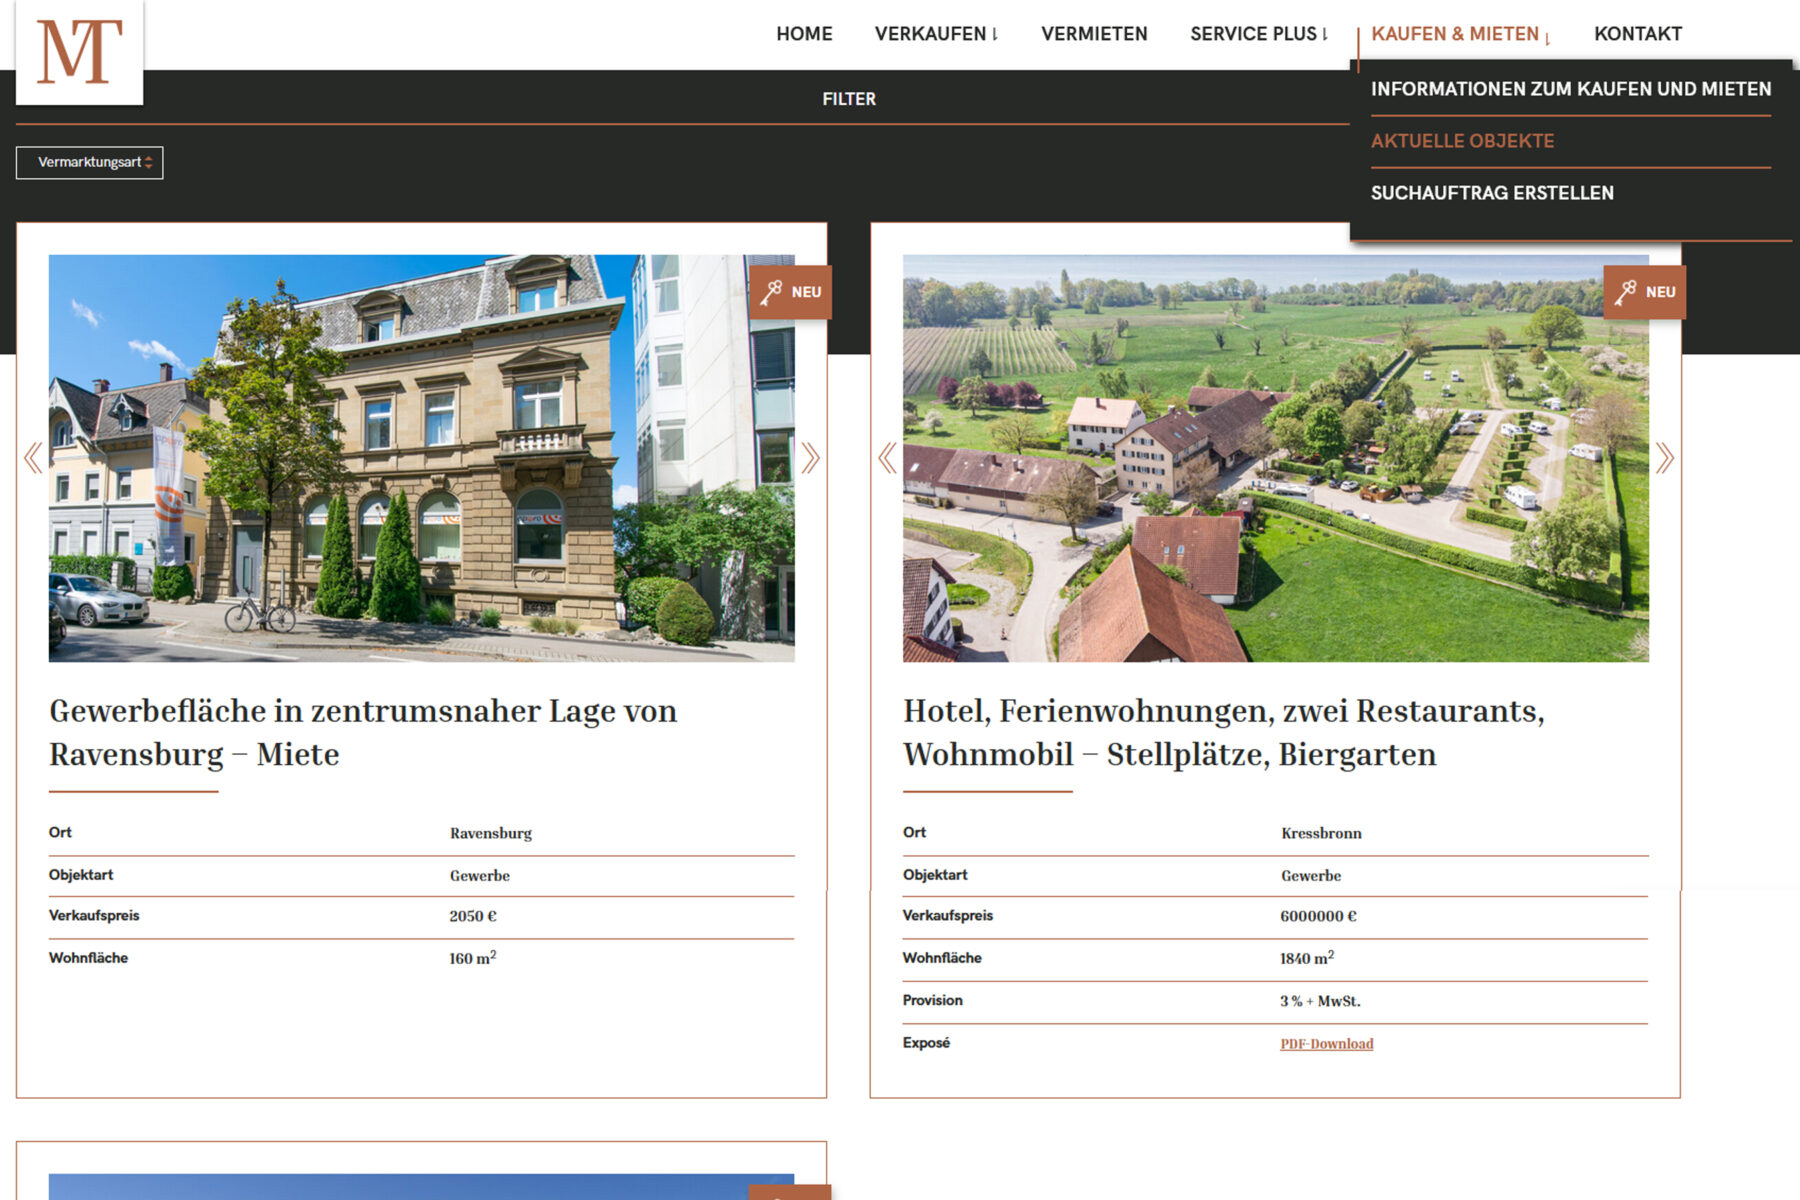Viewport: 1800px width, 1200px height.
Task: Expand the Verkaufen menu
Action: pyautogui.click(x=936, y=34)
